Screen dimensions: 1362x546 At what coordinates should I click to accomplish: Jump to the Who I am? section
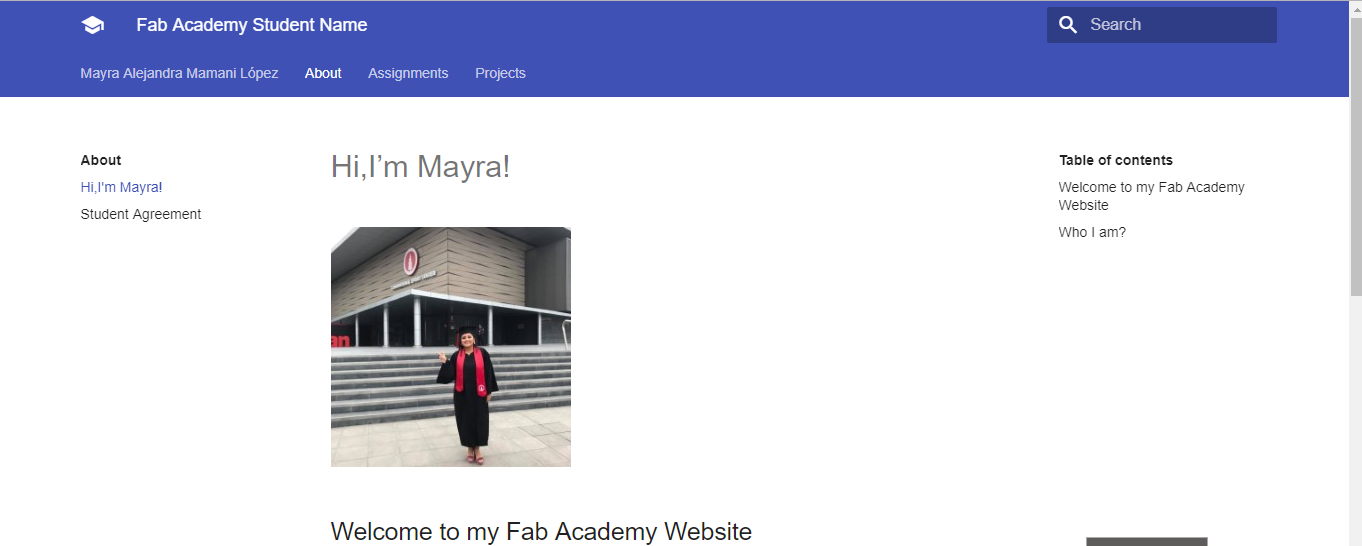(x=1092, y=232)
